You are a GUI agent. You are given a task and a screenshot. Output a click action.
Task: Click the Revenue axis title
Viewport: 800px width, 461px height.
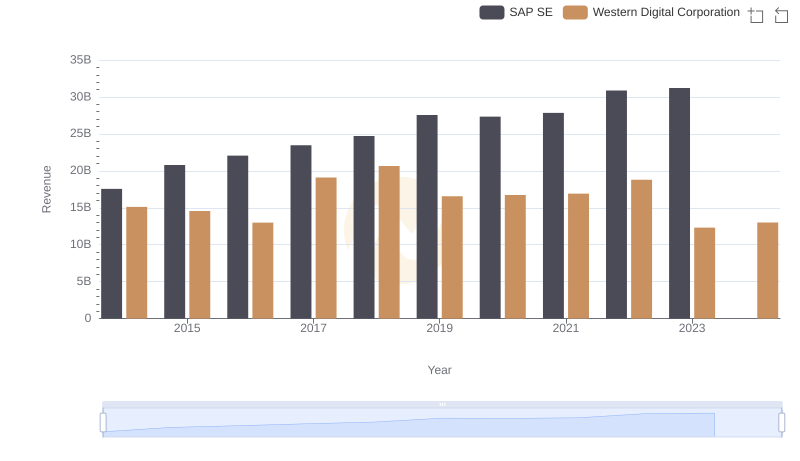coord(46,189)
